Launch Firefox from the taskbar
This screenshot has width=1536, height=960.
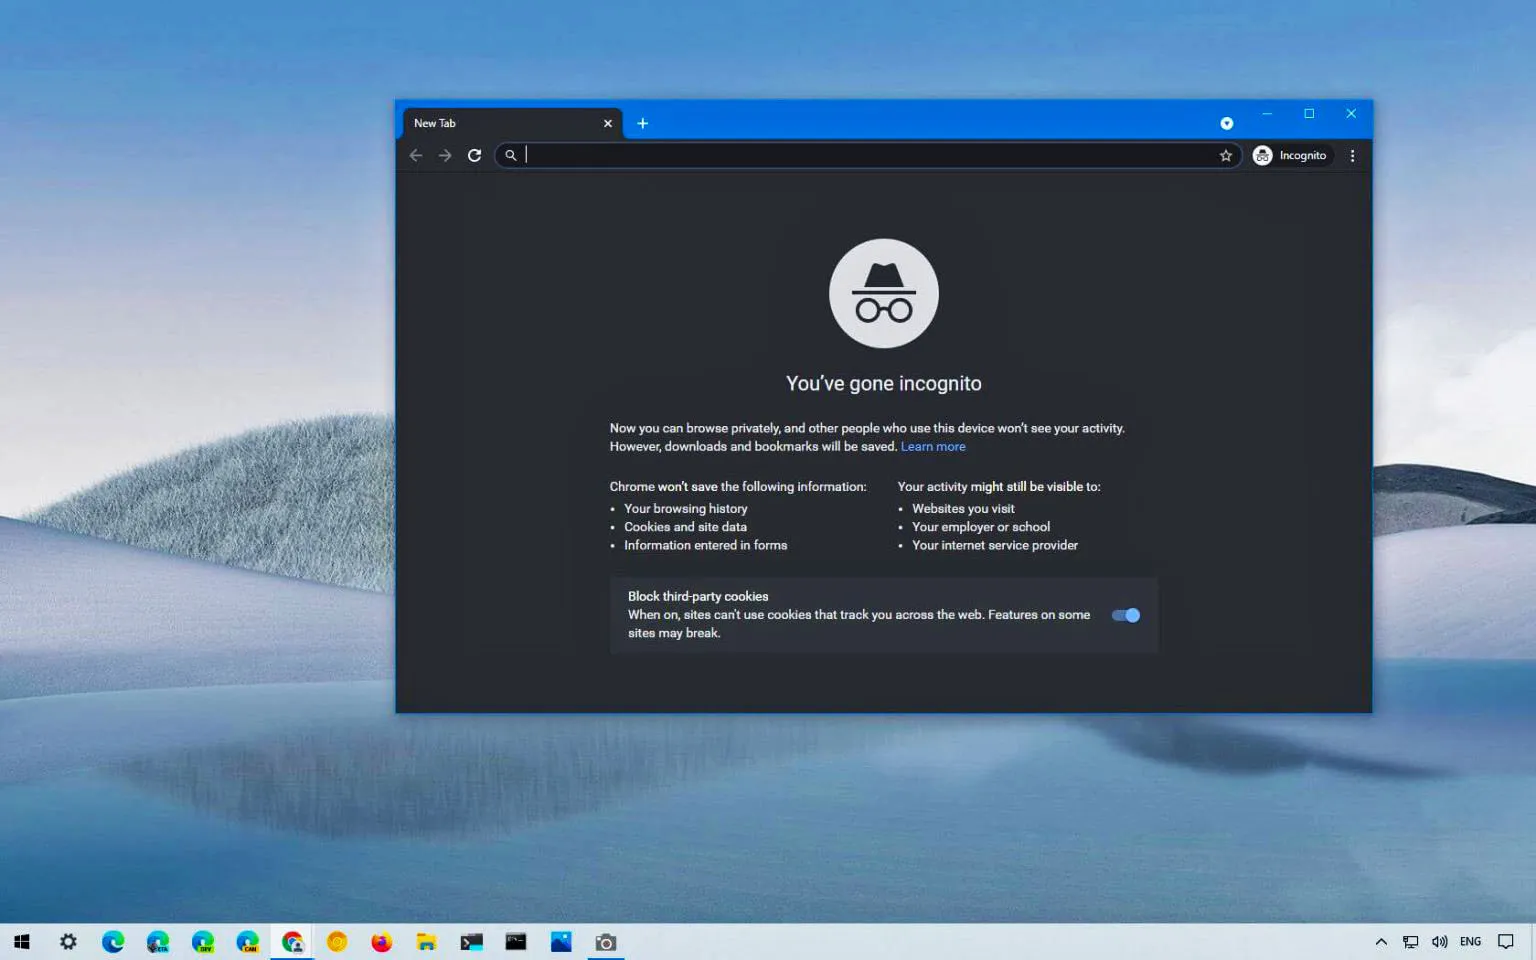(382, 942)
